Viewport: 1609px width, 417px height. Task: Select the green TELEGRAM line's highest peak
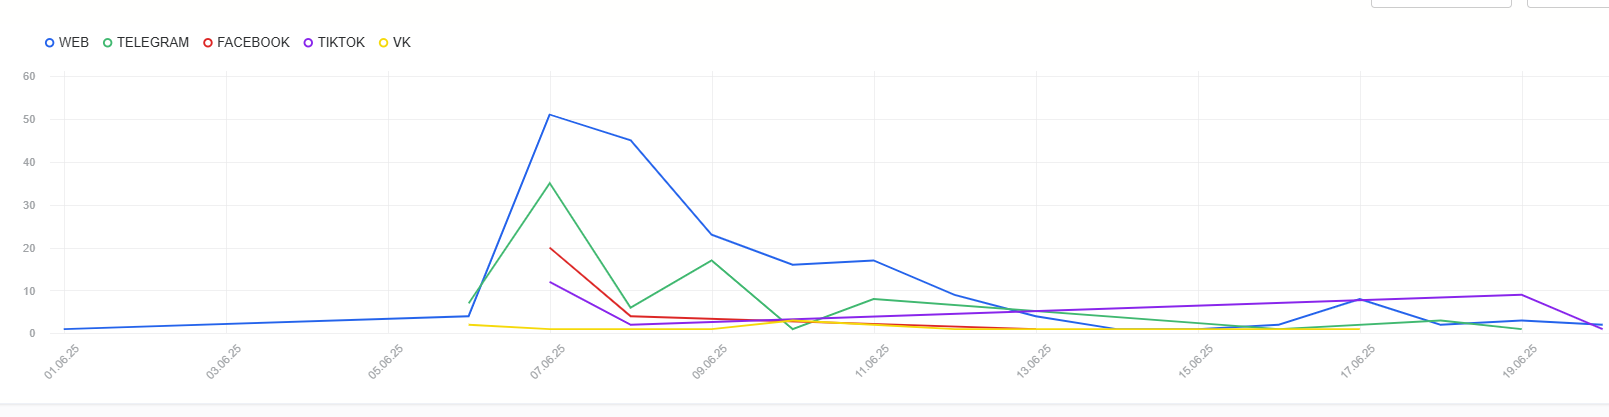[550, 183]
